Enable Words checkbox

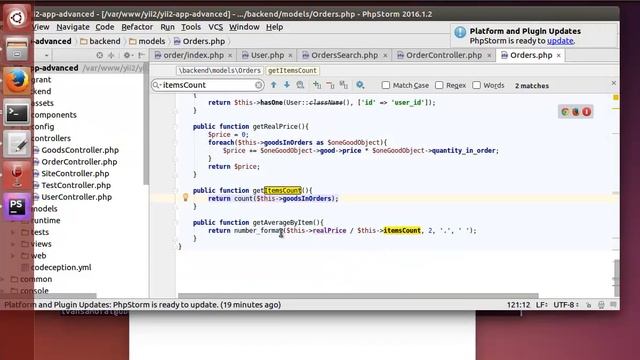476,85
